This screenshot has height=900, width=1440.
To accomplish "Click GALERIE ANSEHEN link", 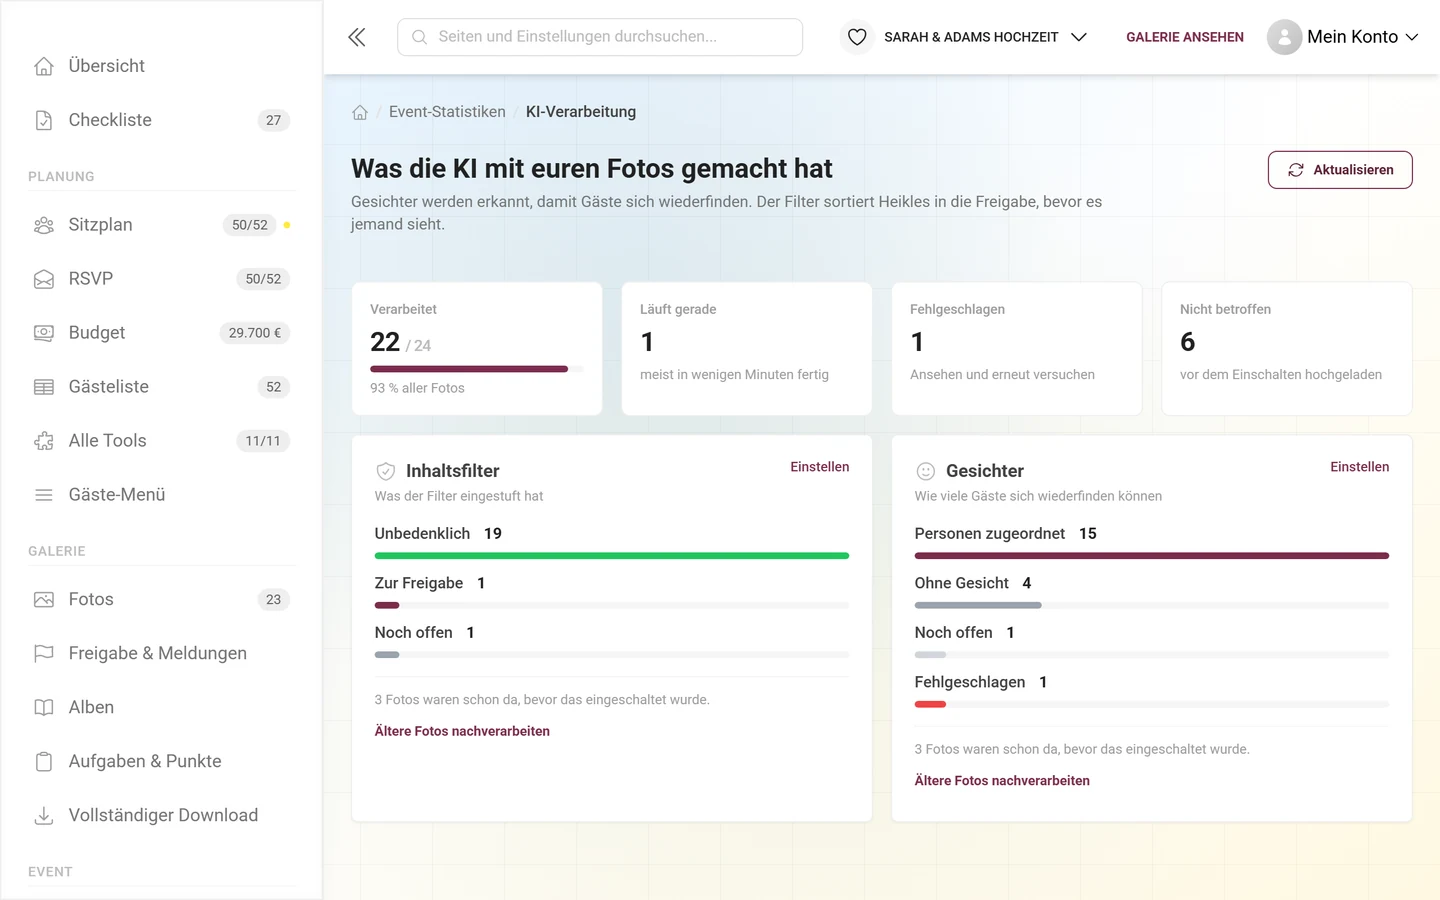I will point(1185,37).
